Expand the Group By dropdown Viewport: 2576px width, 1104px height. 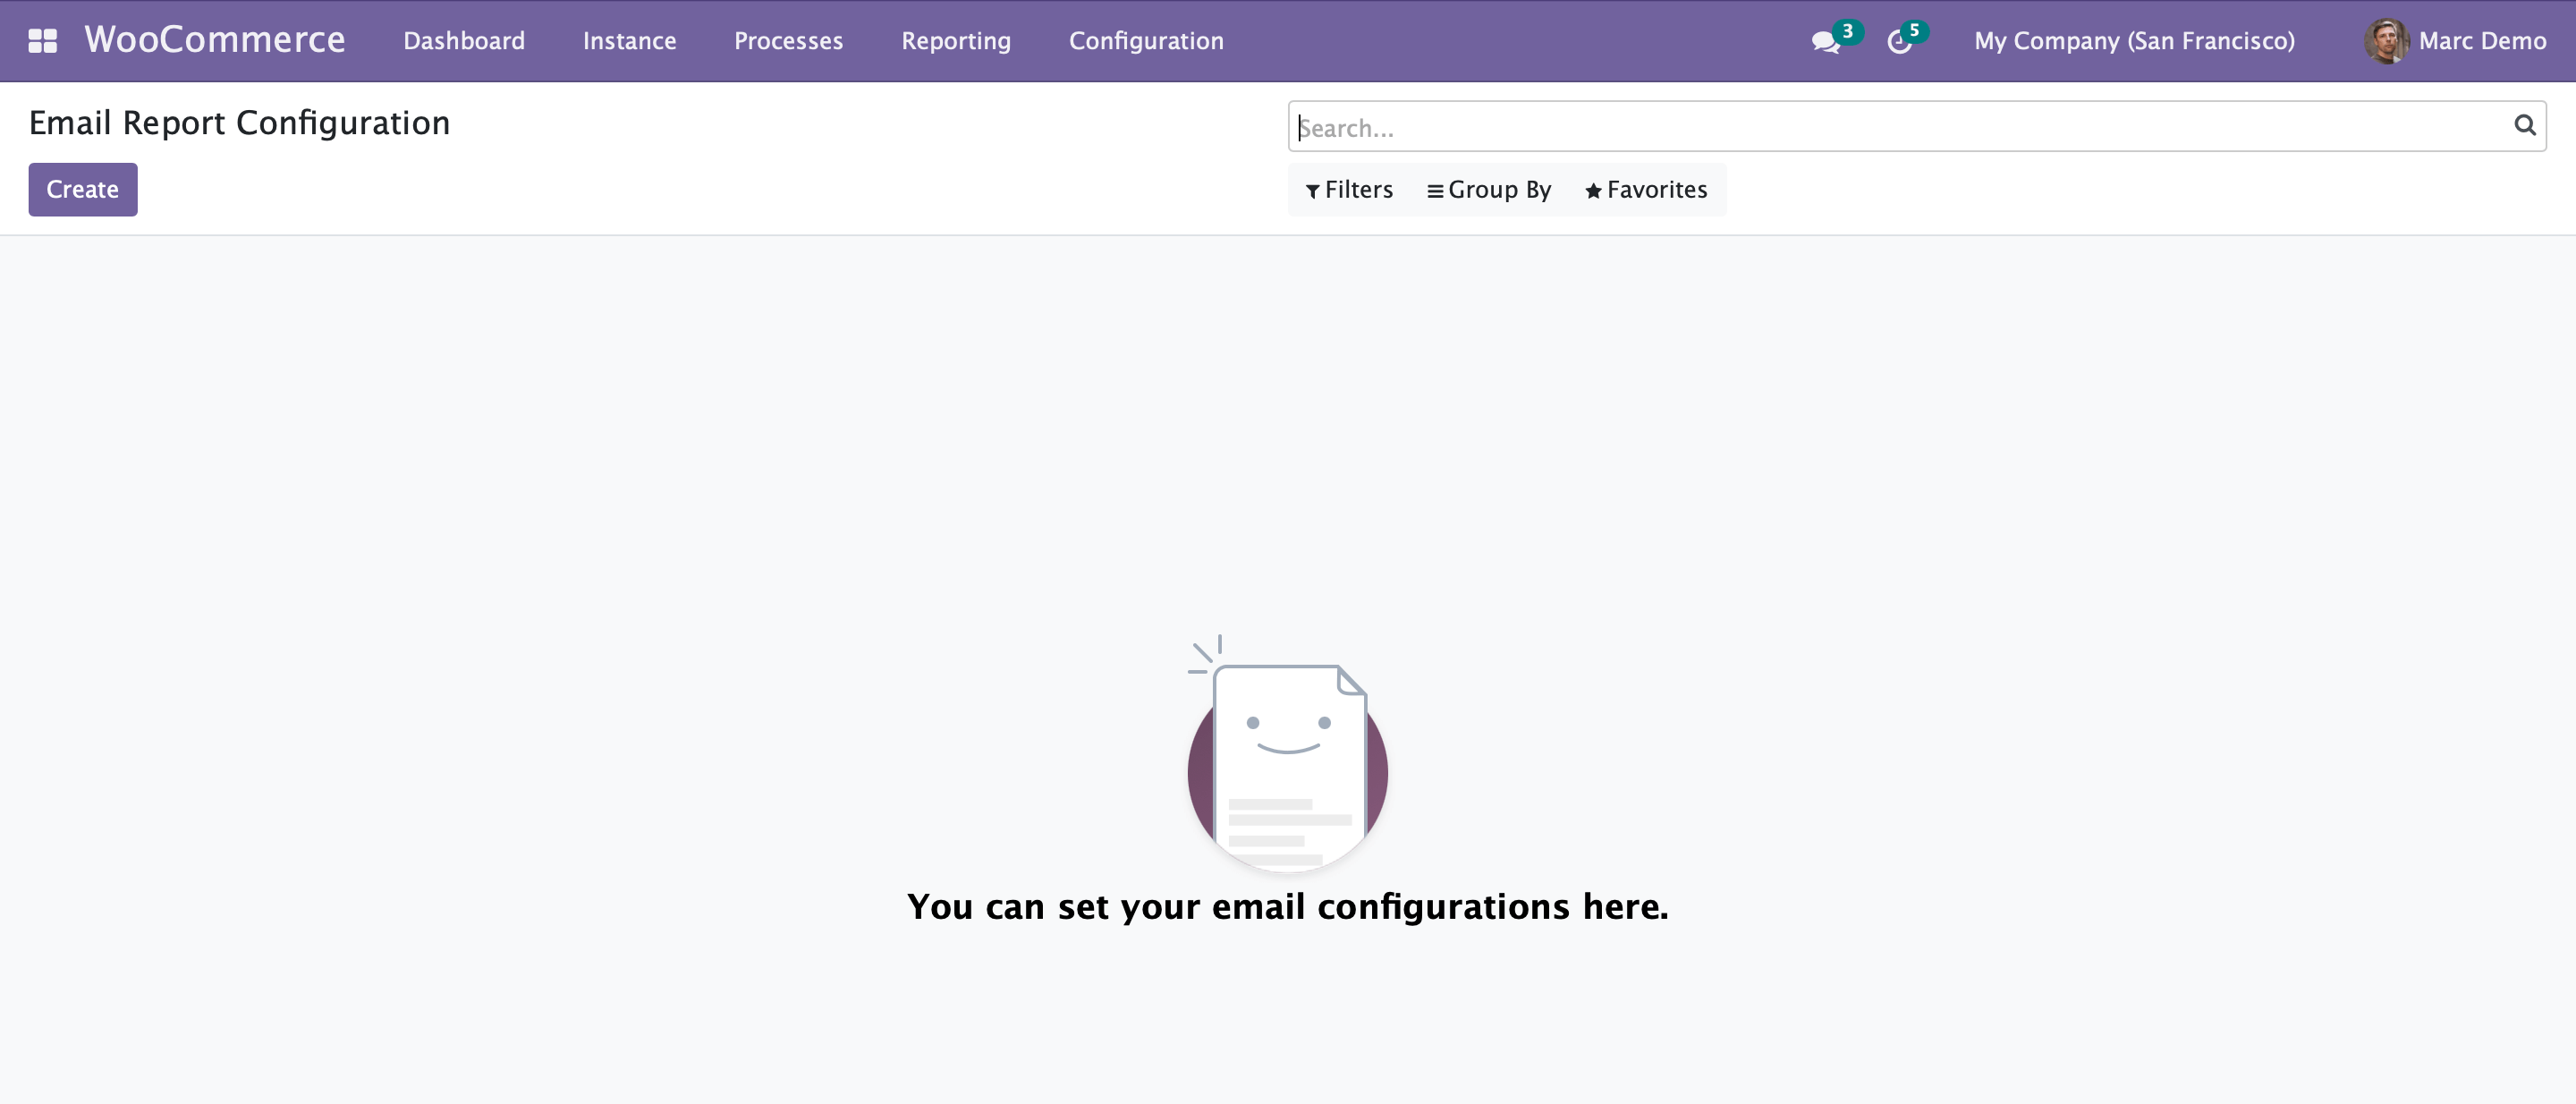click(x=1489, y=190)
